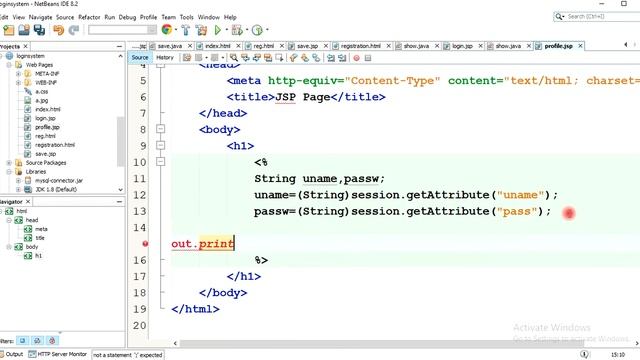Image resolution: width=640 pixels, height=360 pixels.
Task: Close the profile.jsp tab
Action: (x=580, y=46)
